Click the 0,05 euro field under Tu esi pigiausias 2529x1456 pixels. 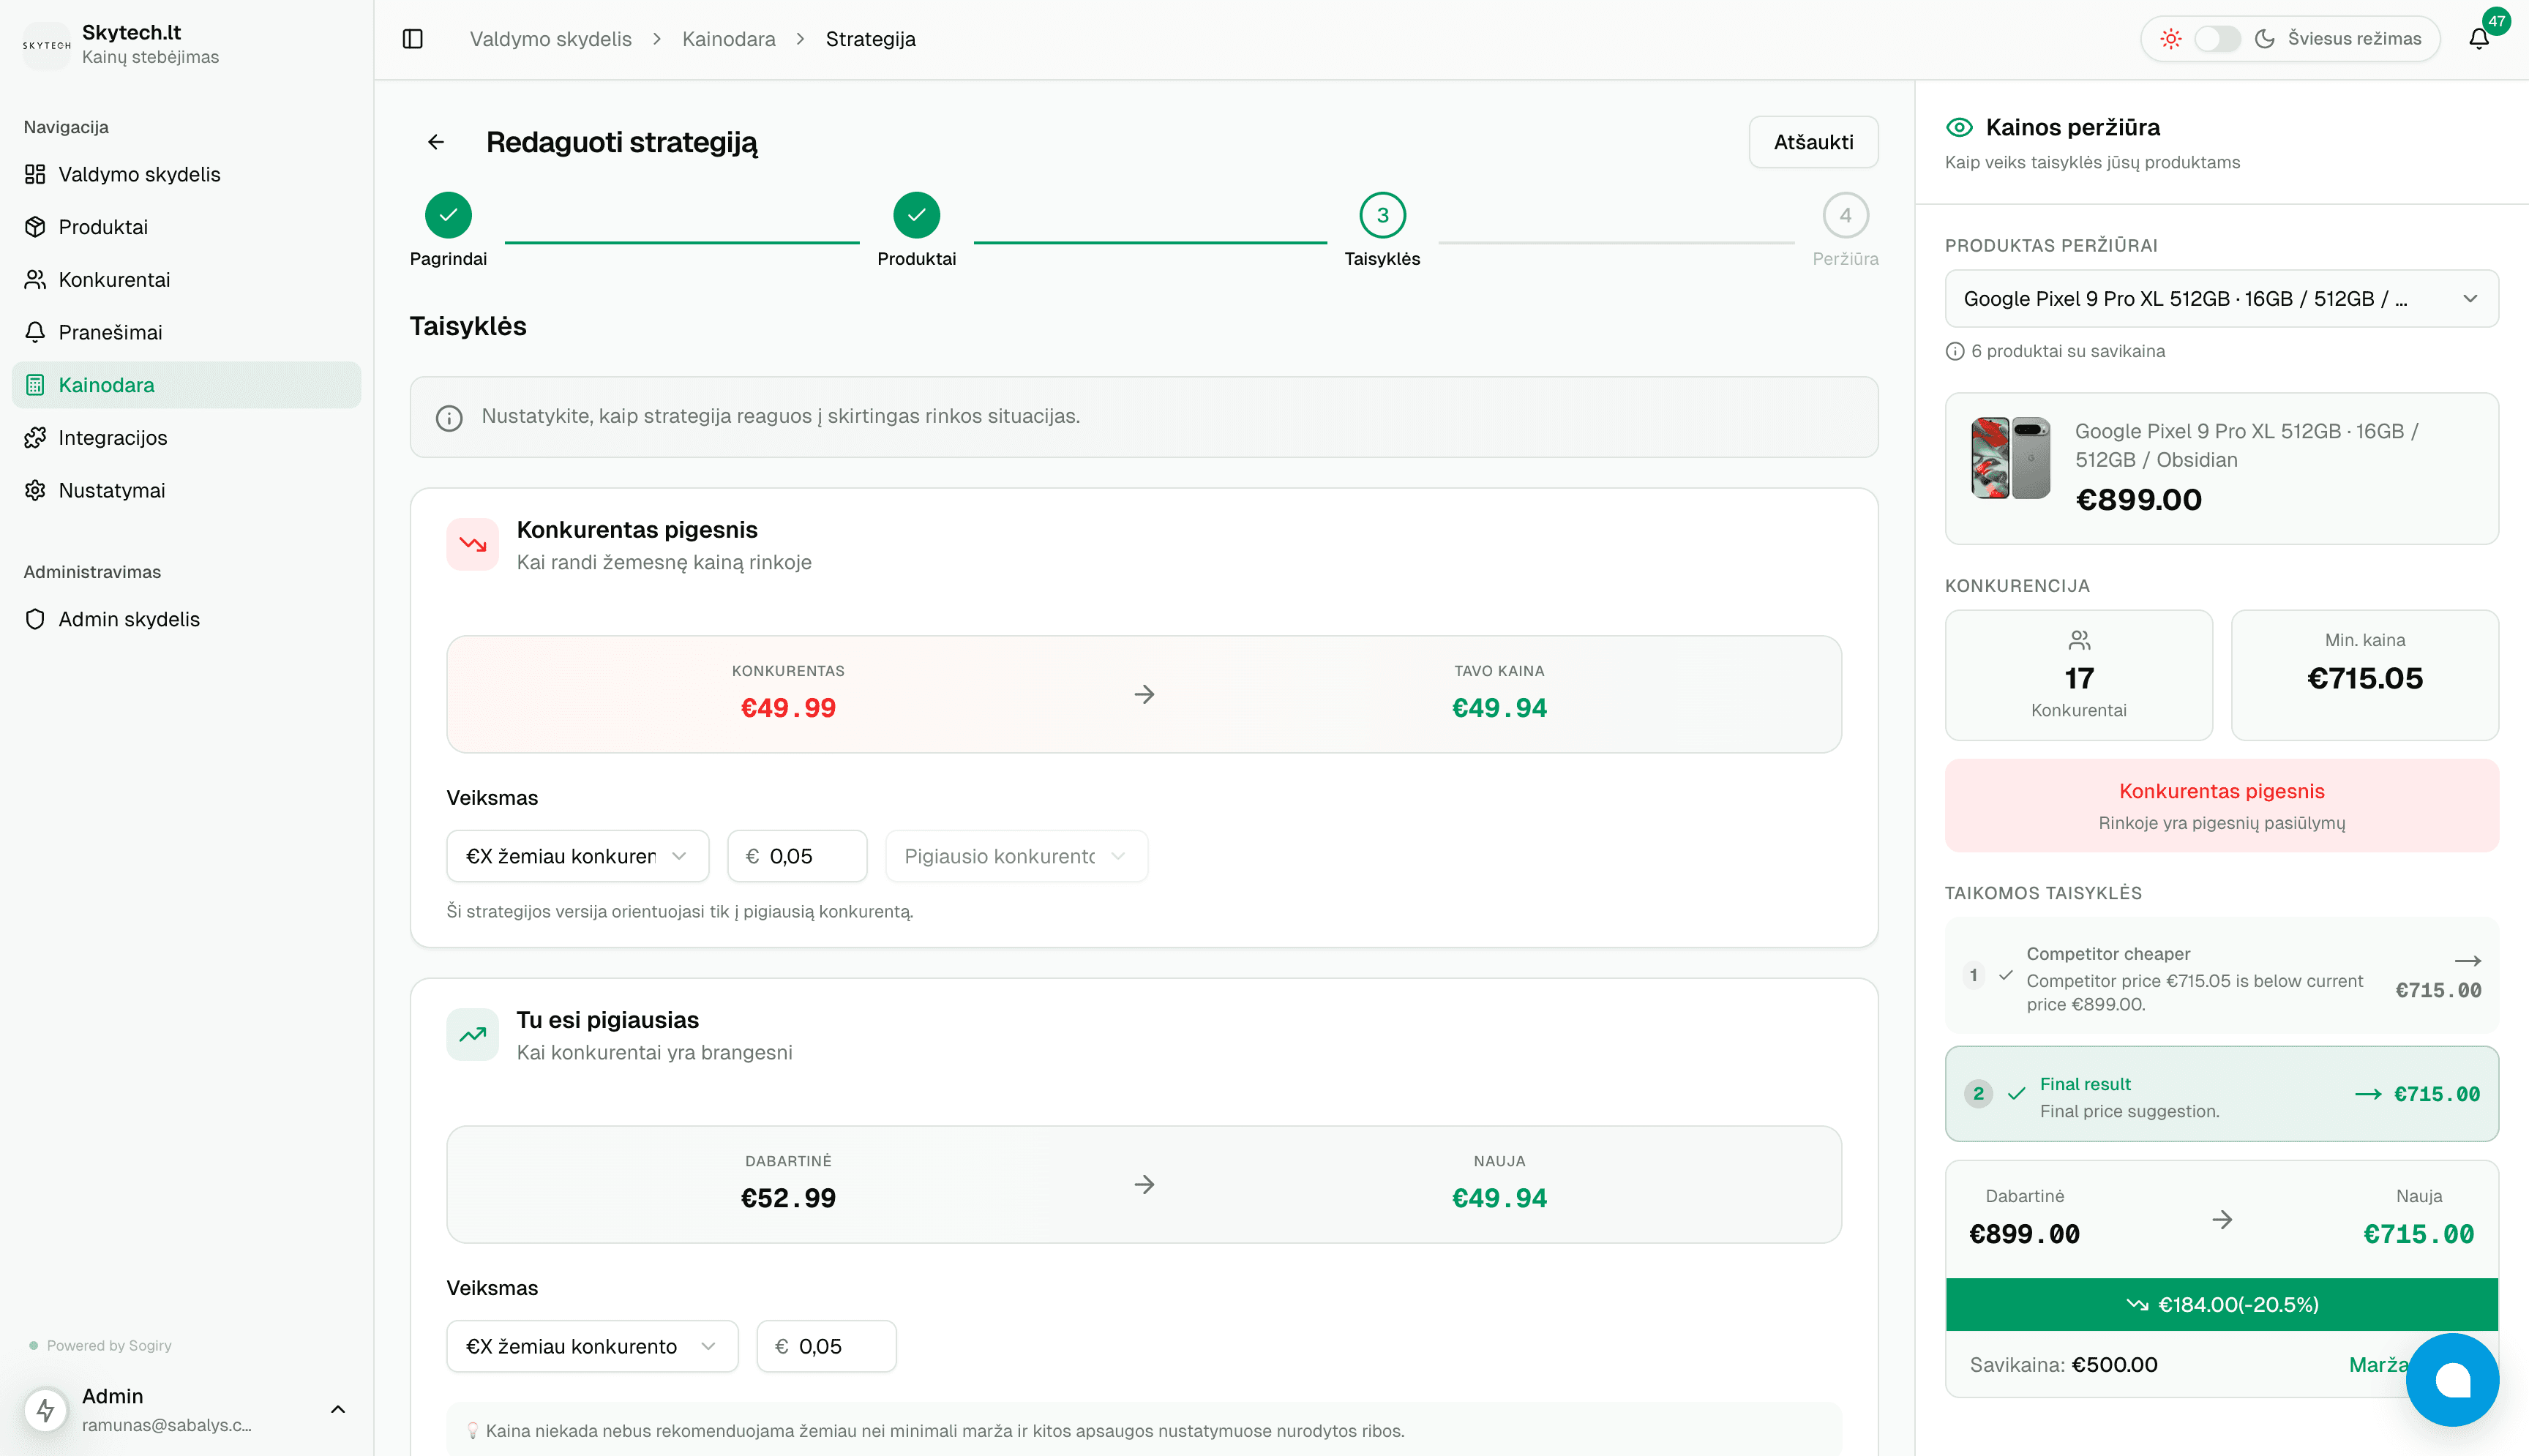(826, 1346)
